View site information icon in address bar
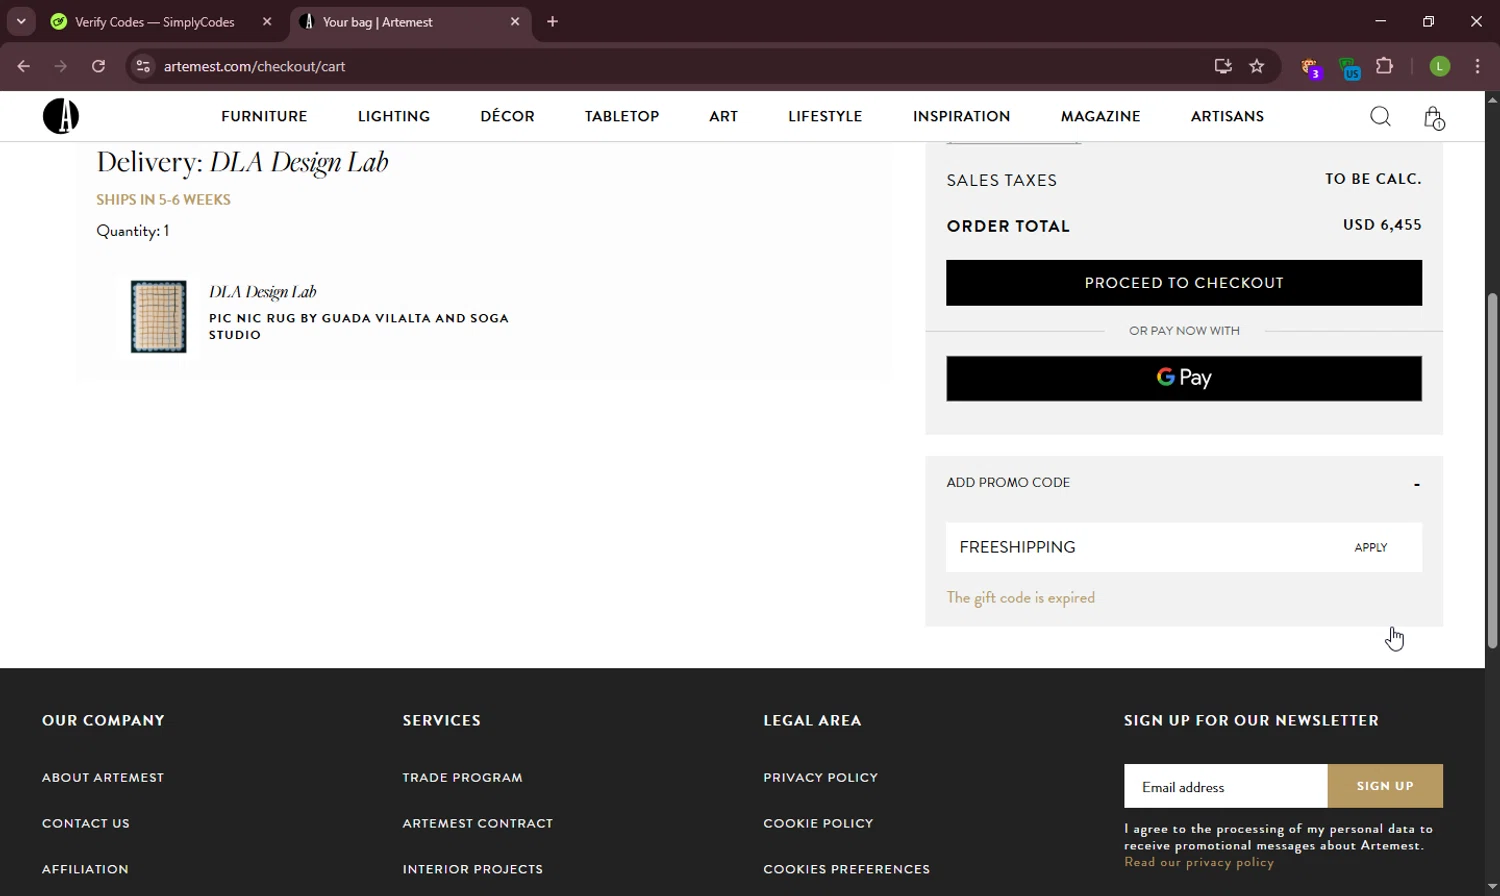This screenshot has height=896, width=1500. [x=143, y=66]
